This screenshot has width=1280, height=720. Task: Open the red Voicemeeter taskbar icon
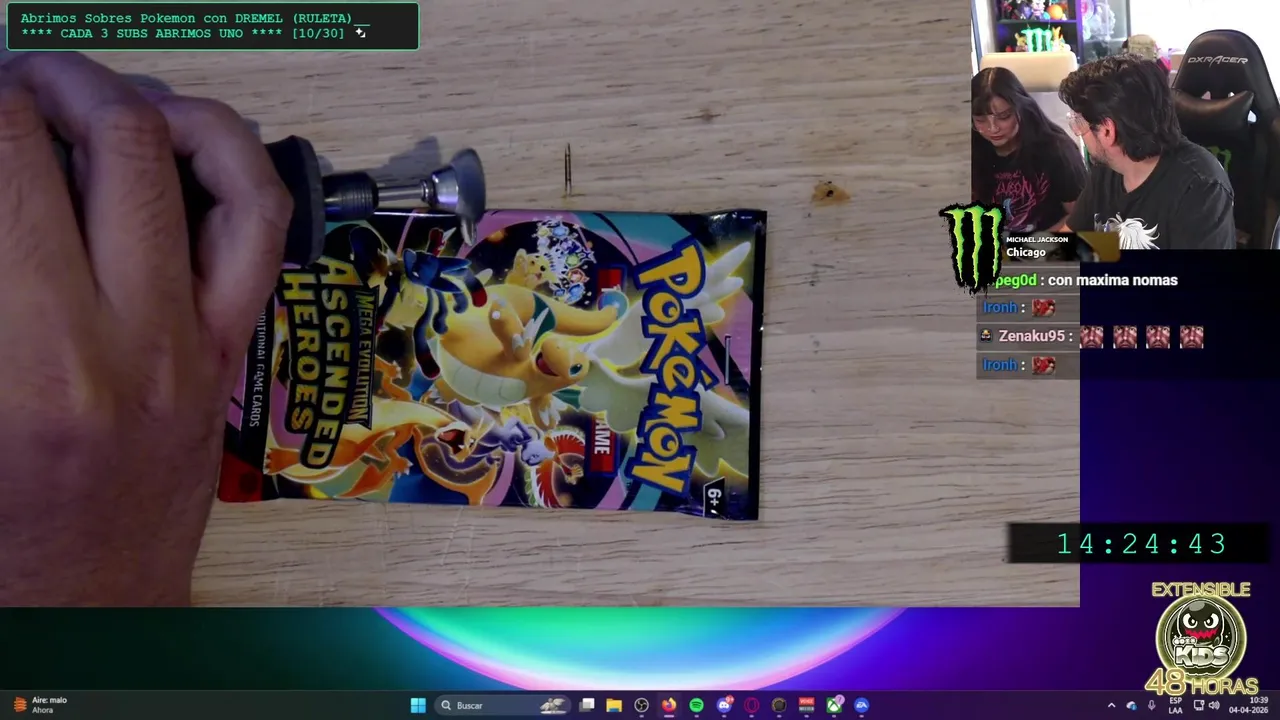806,705
